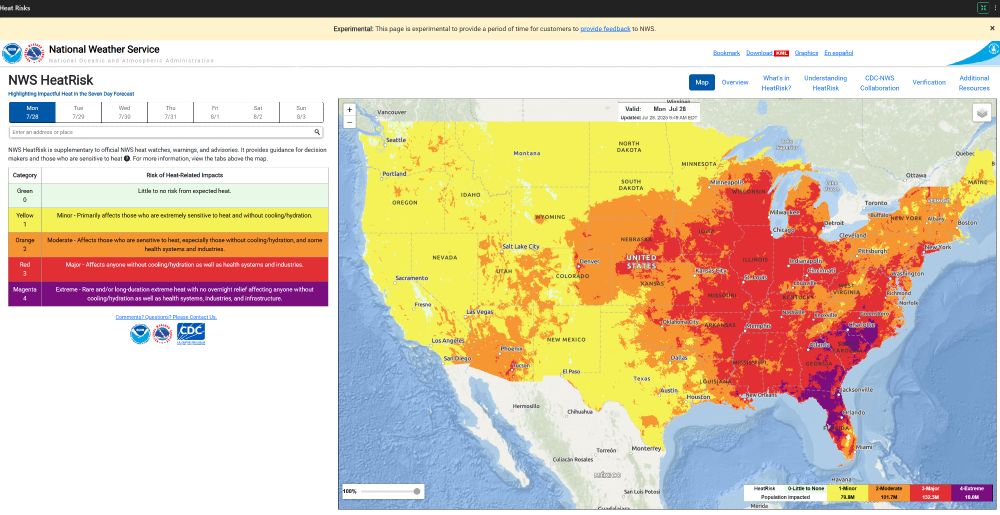The height and width of the screenshot is (515, 1000).
Task: Open the map layers control icon
Action: [982, 113]
